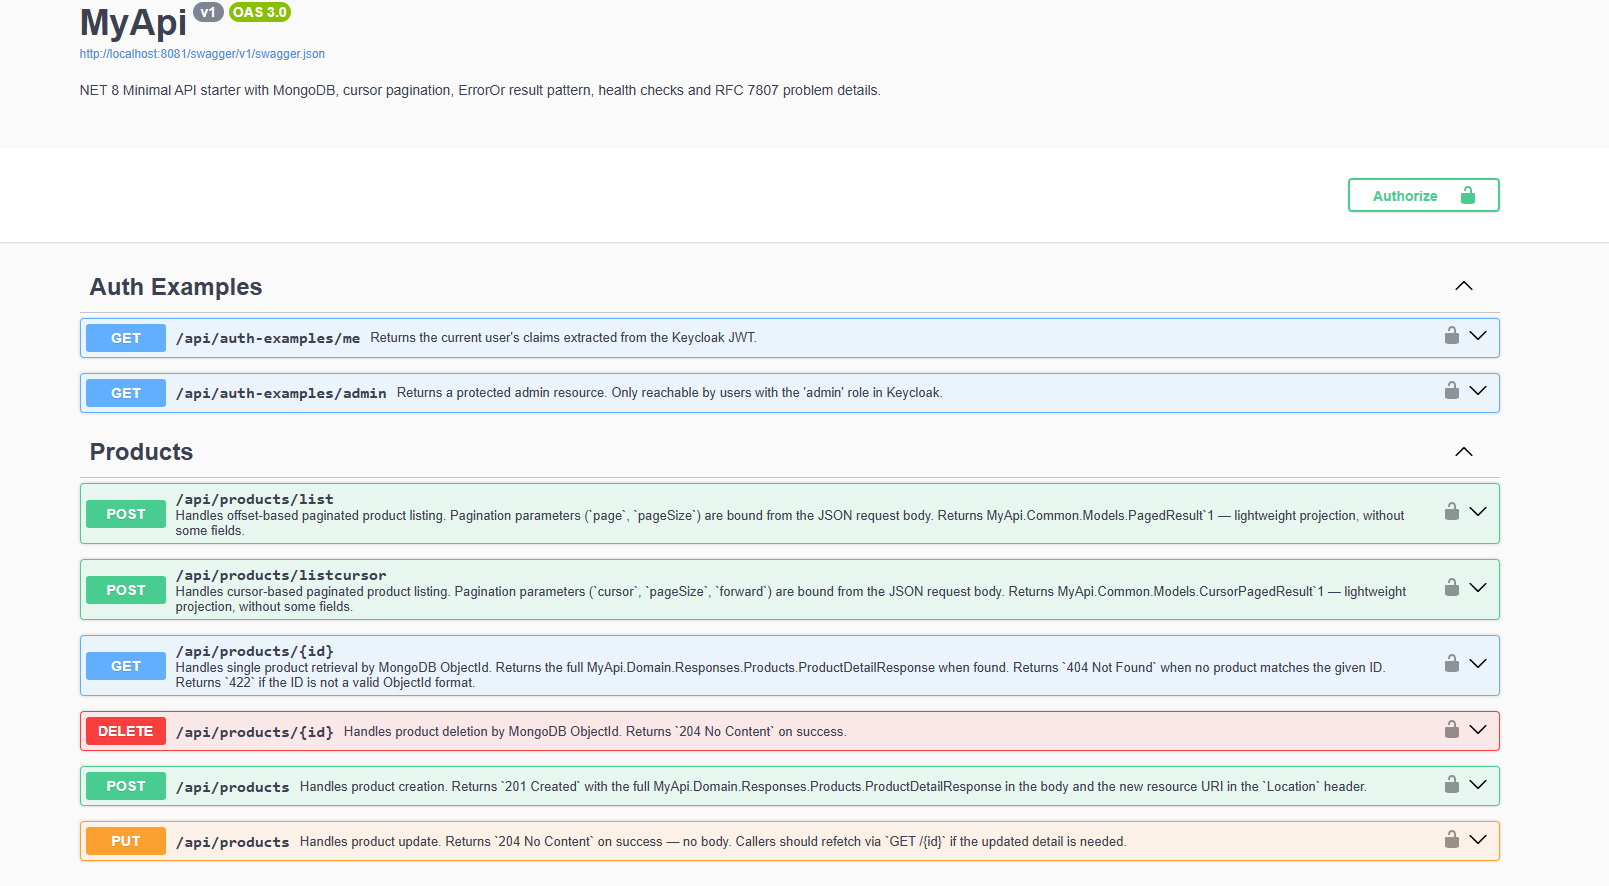Click GET badge for /api/products/{id}
This screenshot has height=886, width=1609.
pos(126,666)
